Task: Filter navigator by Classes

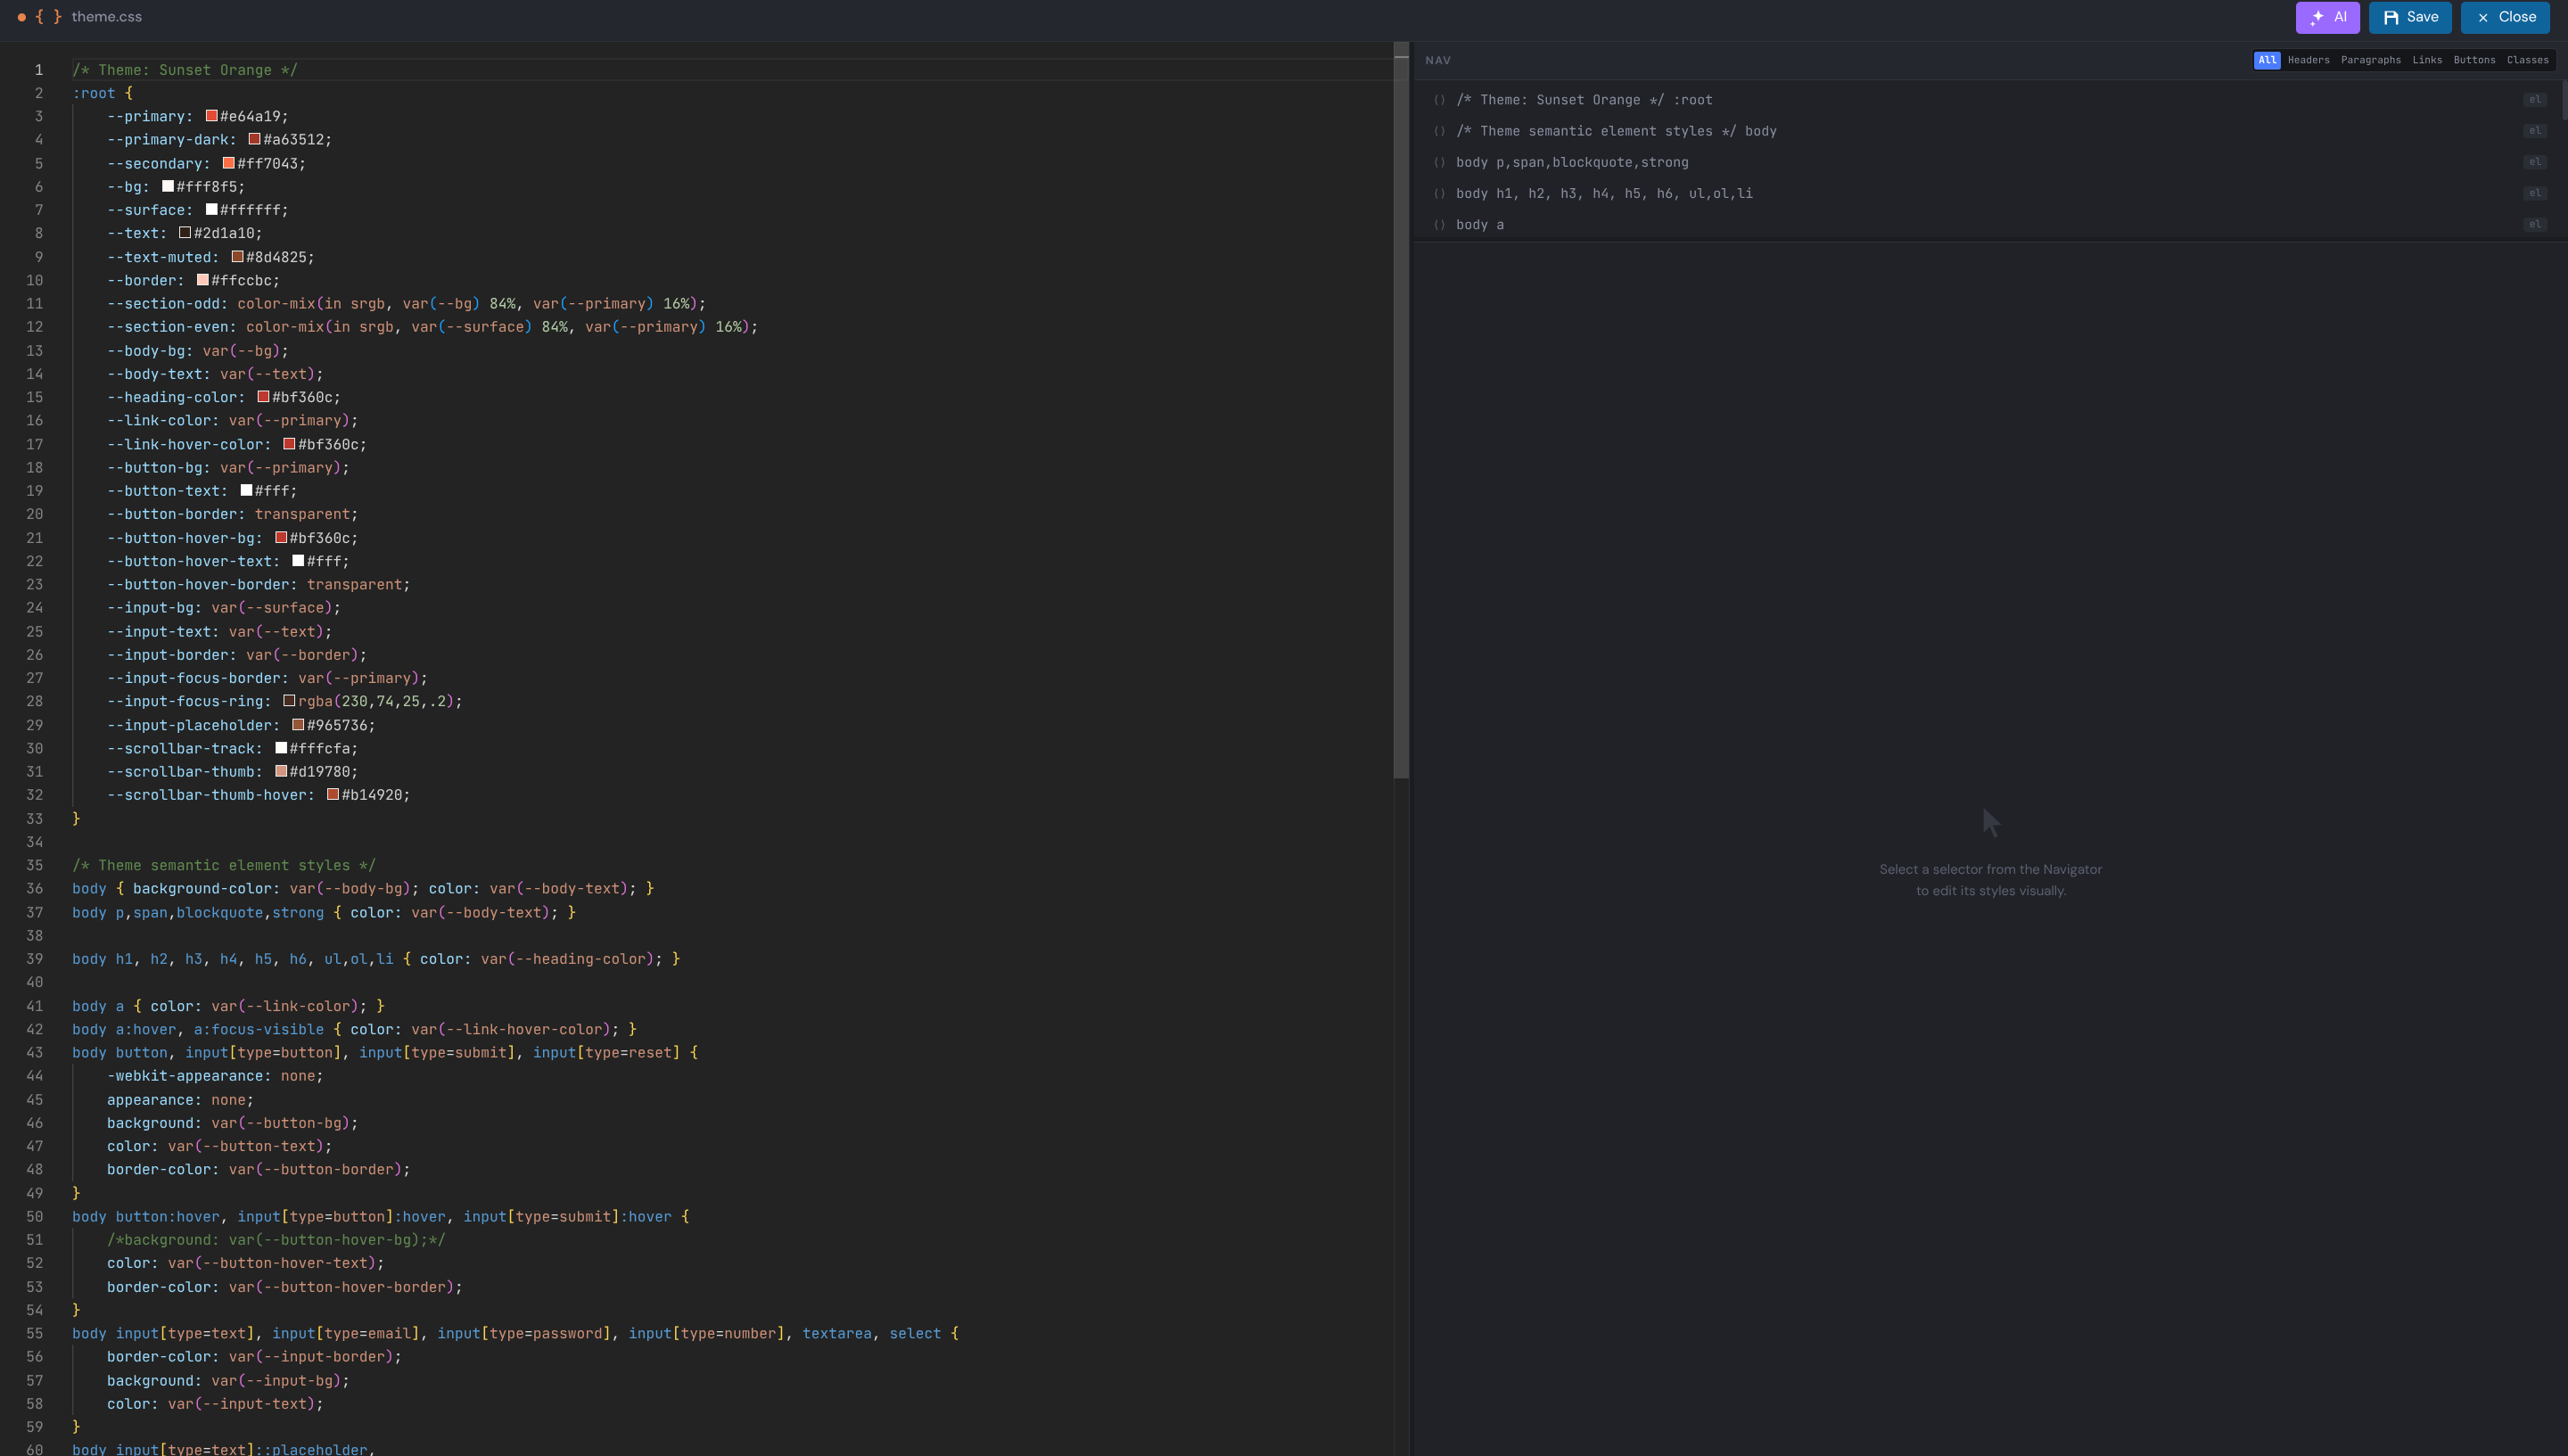Action: tap(2527, 60)
